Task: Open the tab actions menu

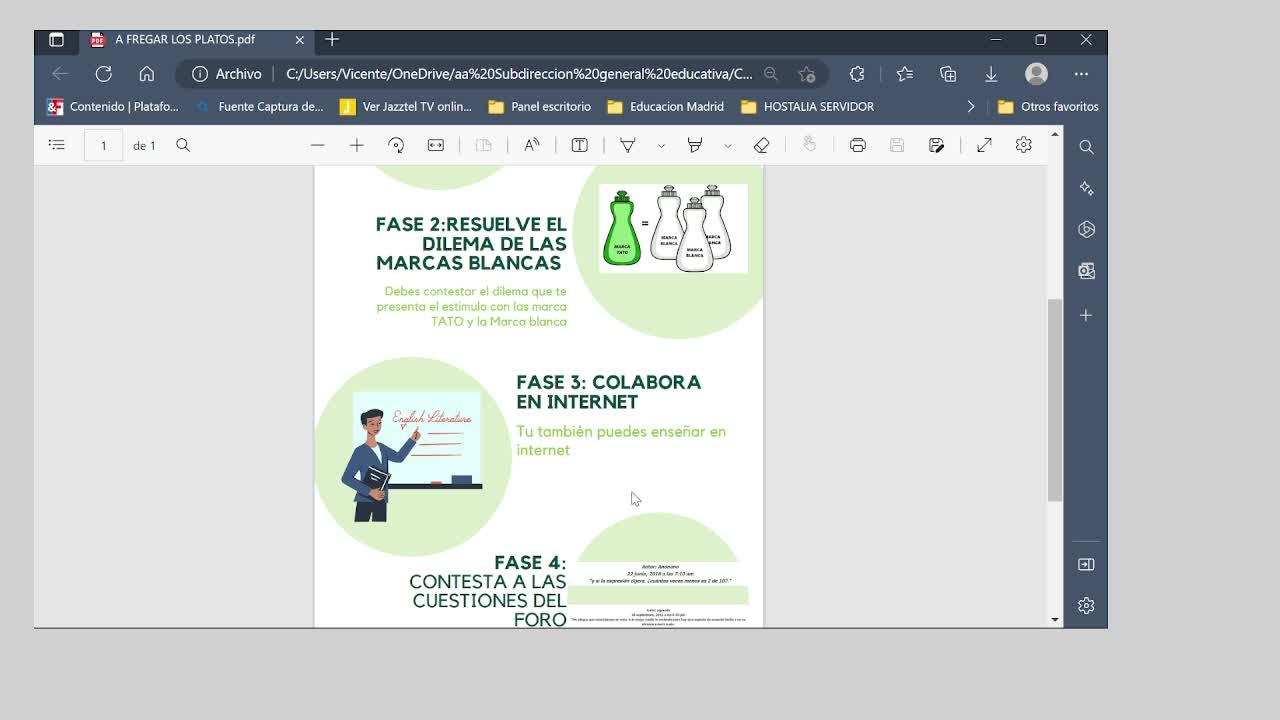Action: [x=56, y=40]
